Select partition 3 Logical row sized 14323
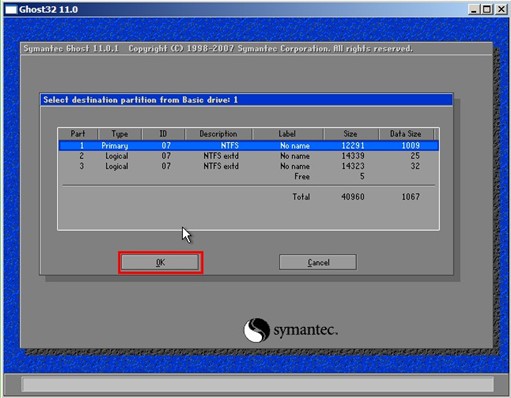 click(x=249, y=166)
